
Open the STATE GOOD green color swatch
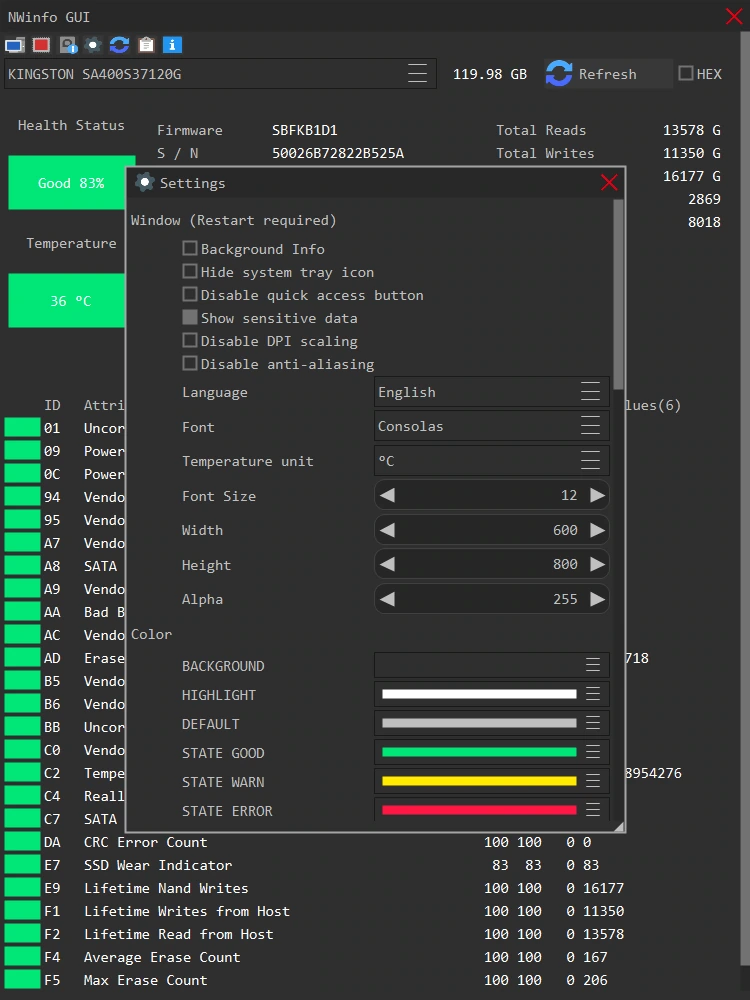point(491,752)
